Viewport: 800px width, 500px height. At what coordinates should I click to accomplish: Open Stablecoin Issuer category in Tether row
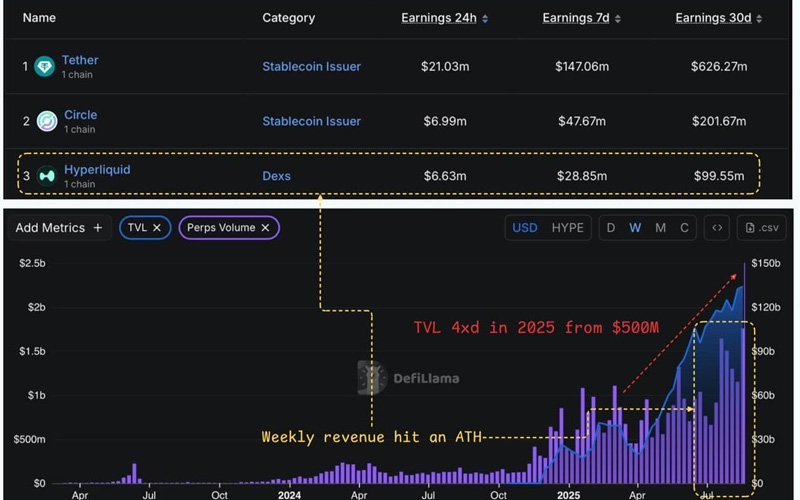pyautogui.click(x=311, y=66)
